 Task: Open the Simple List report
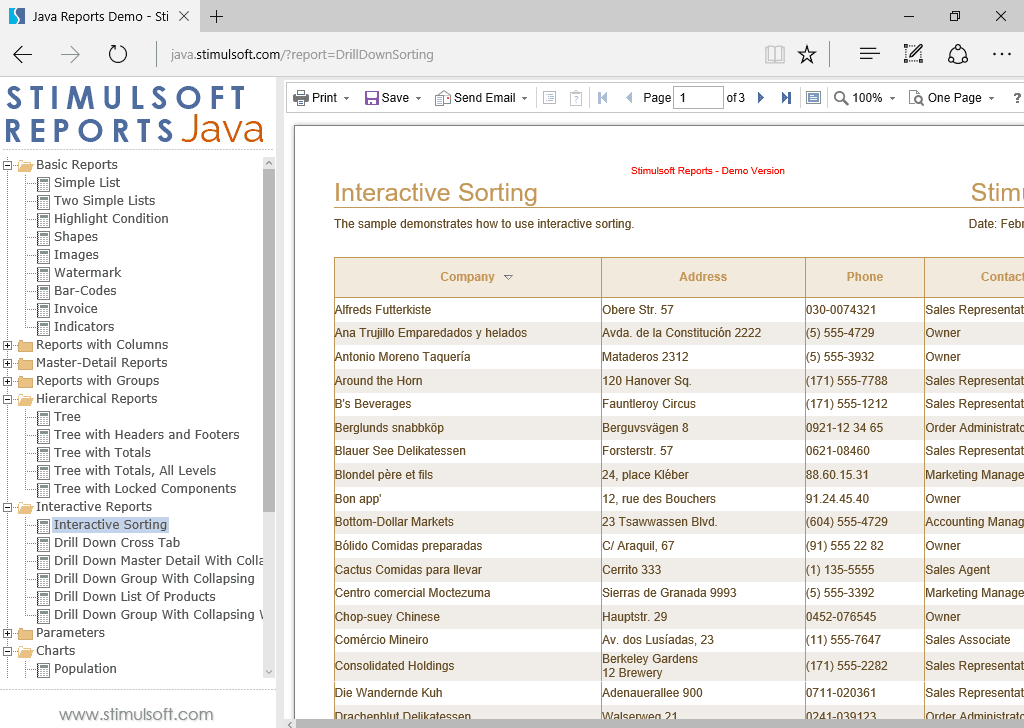point(87,183)
